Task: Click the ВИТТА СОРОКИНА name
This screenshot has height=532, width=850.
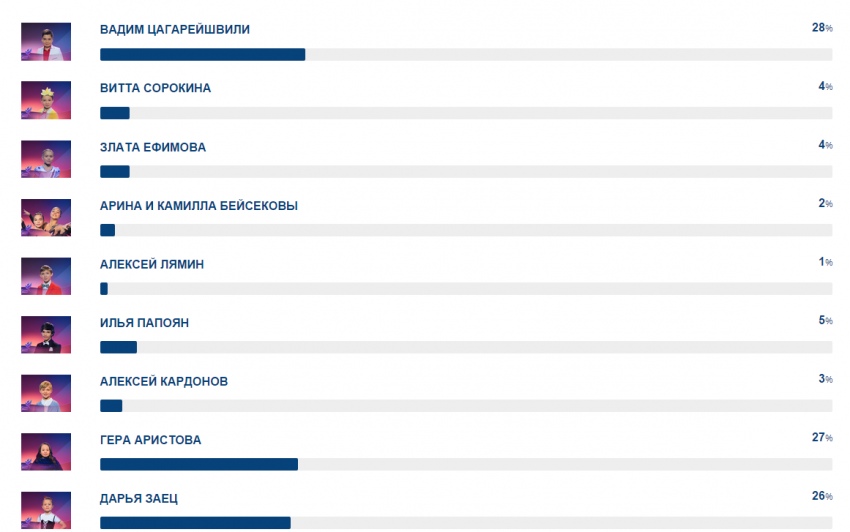Action: (x=155, y=88)
